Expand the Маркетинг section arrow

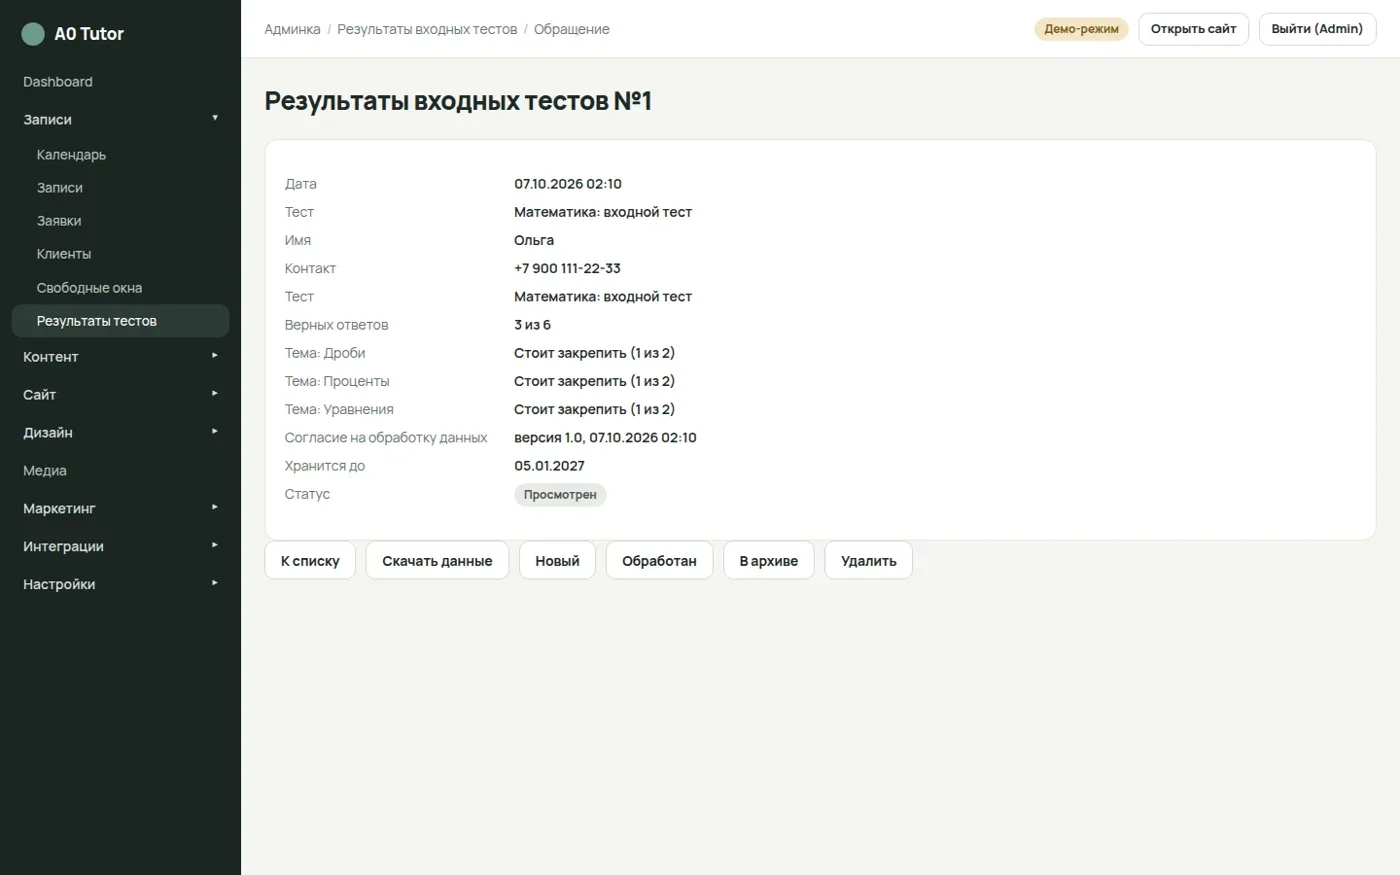click(215, 508)
